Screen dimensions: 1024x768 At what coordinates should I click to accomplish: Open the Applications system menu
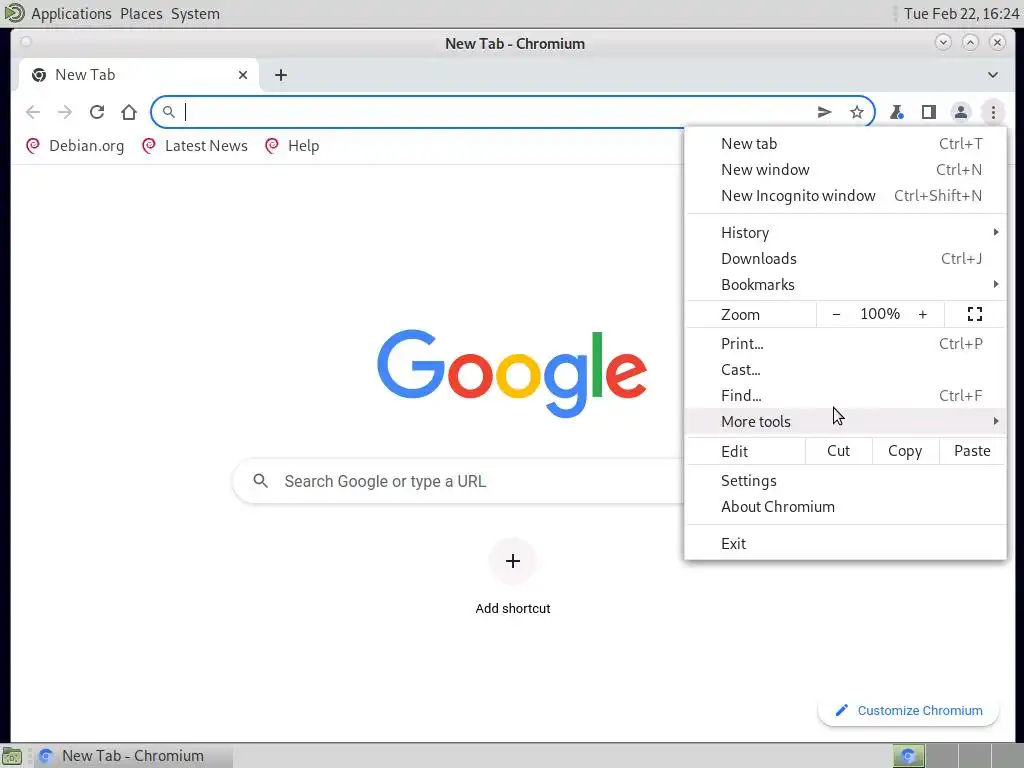click(x=71, y=14)
